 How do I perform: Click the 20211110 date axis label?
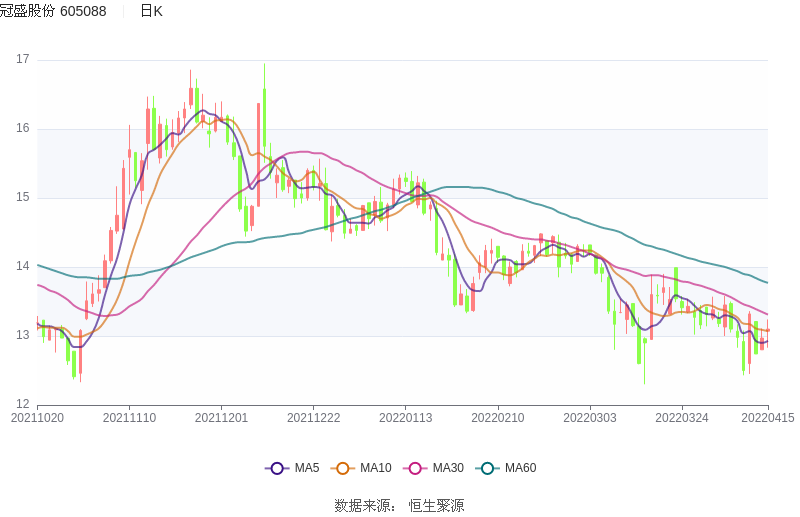(129, 418)
